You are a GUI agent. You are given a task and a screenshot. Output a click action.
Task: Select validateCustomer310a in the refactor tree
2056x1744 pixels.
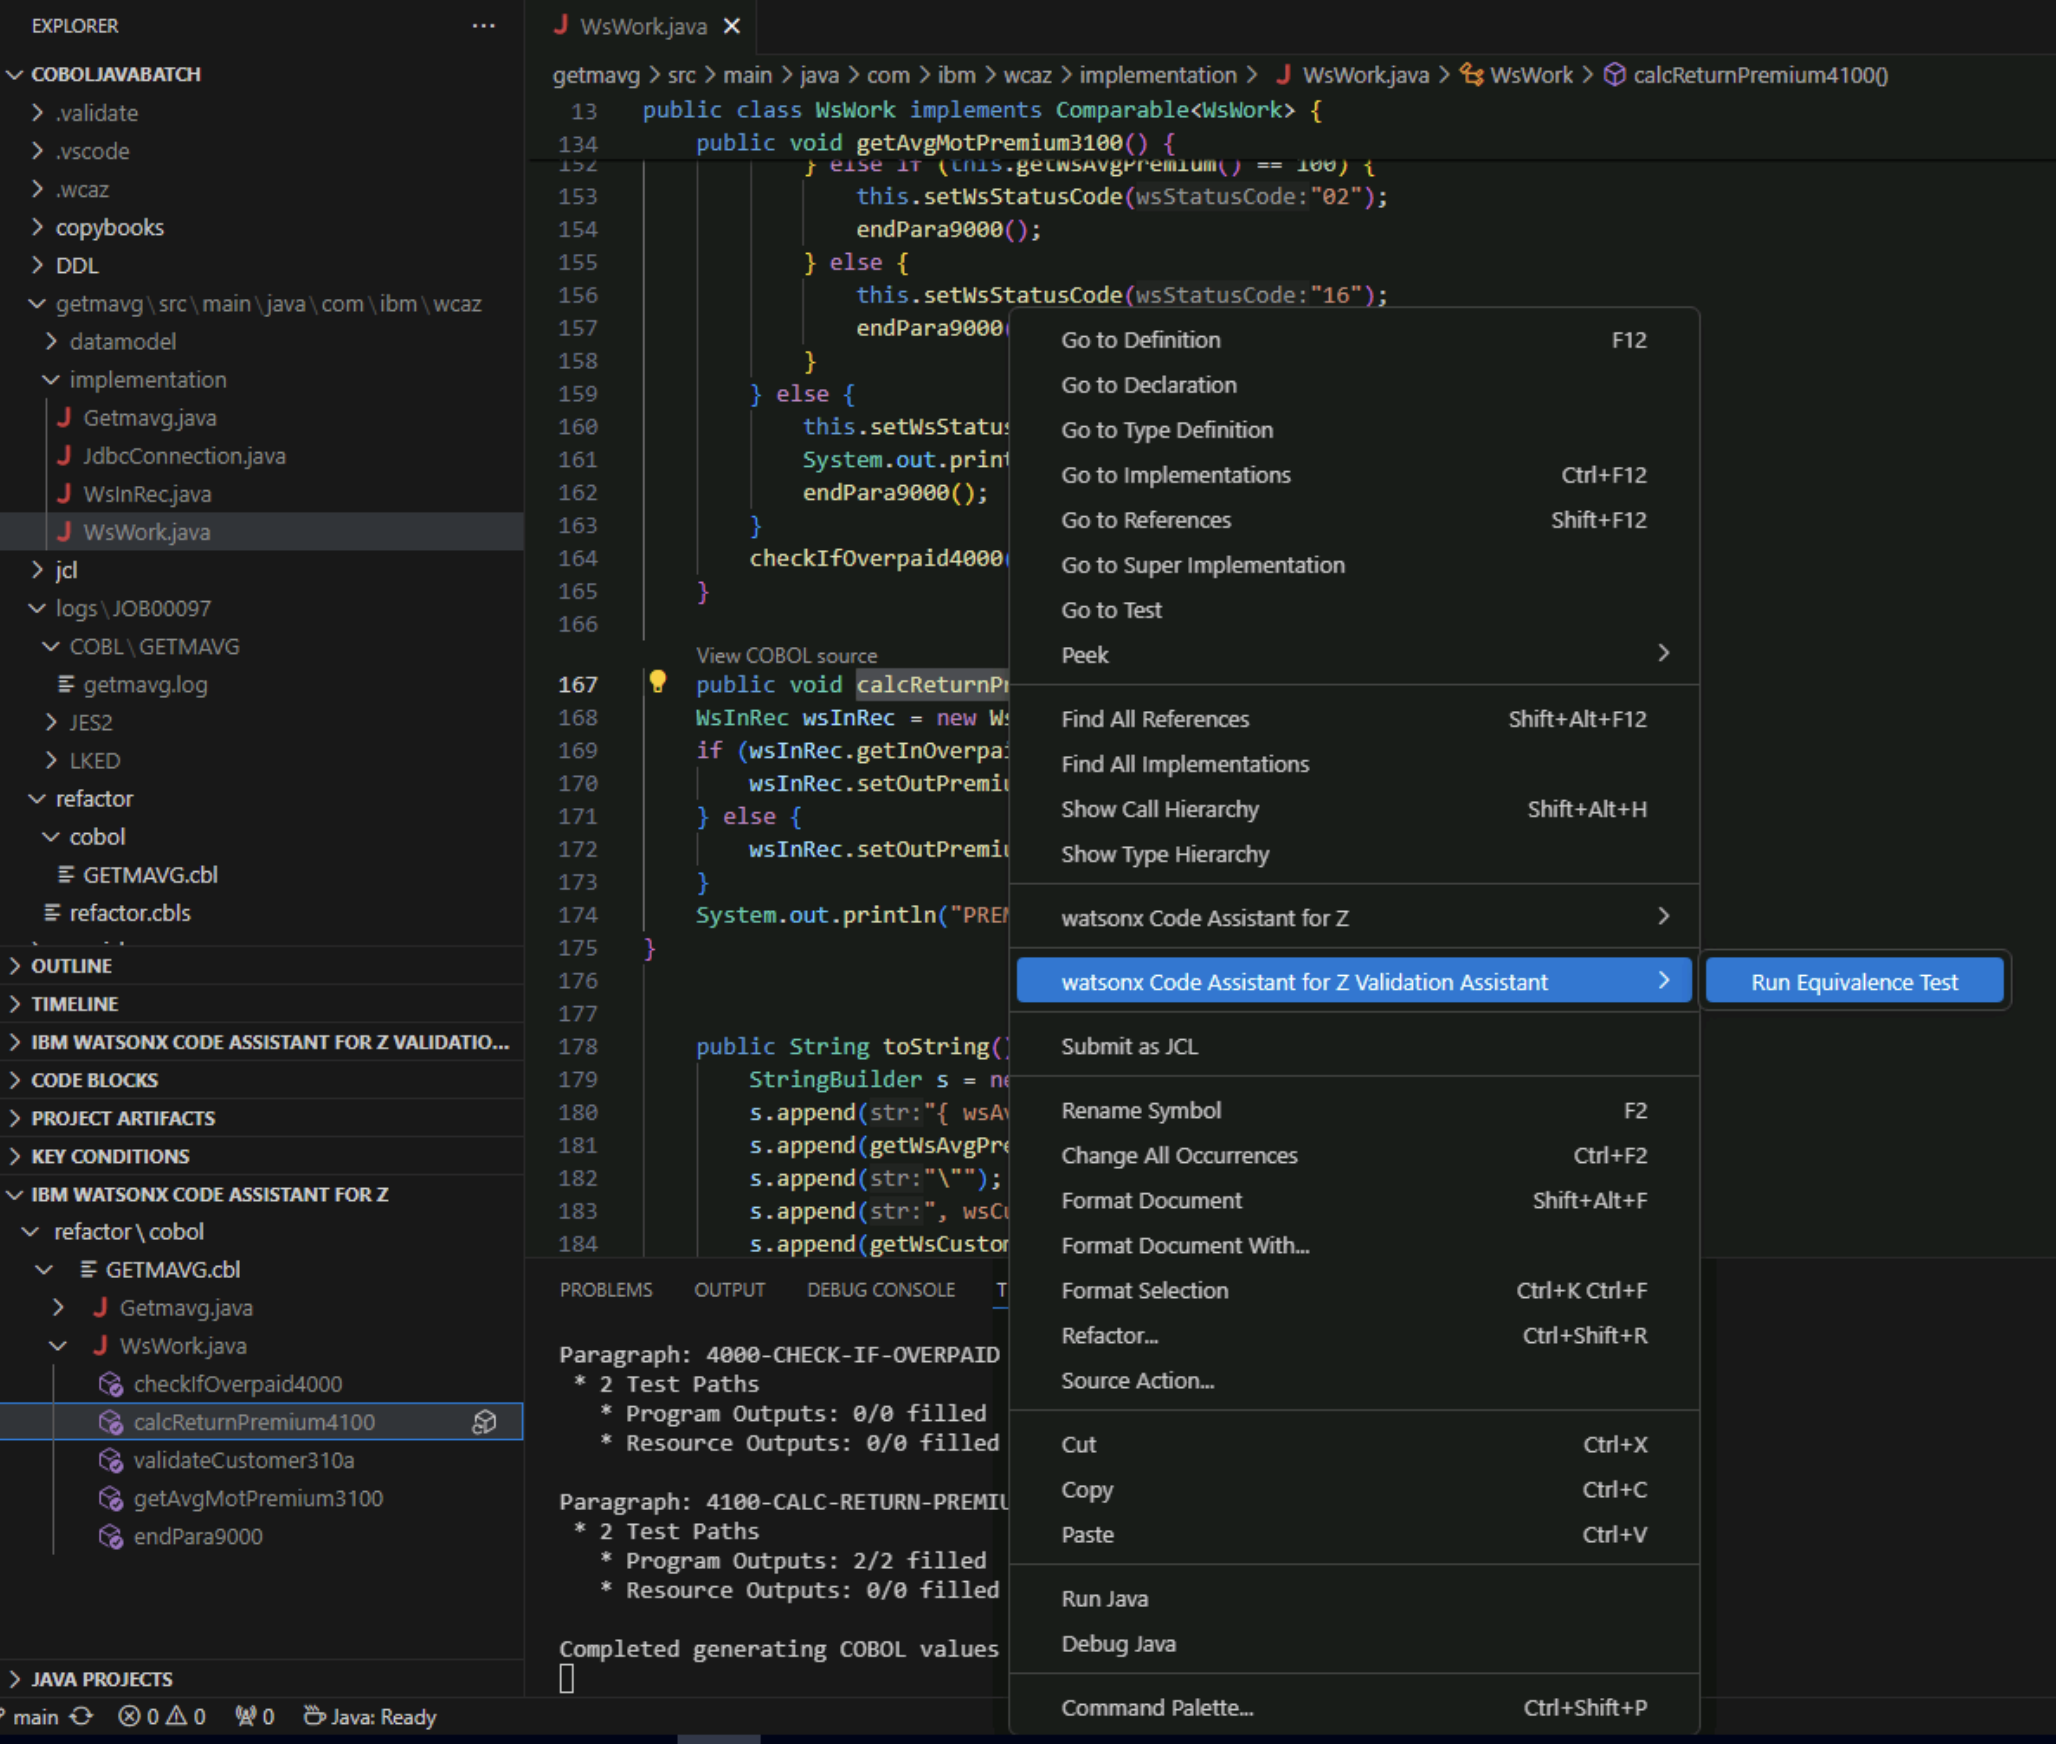(244, 1460)
